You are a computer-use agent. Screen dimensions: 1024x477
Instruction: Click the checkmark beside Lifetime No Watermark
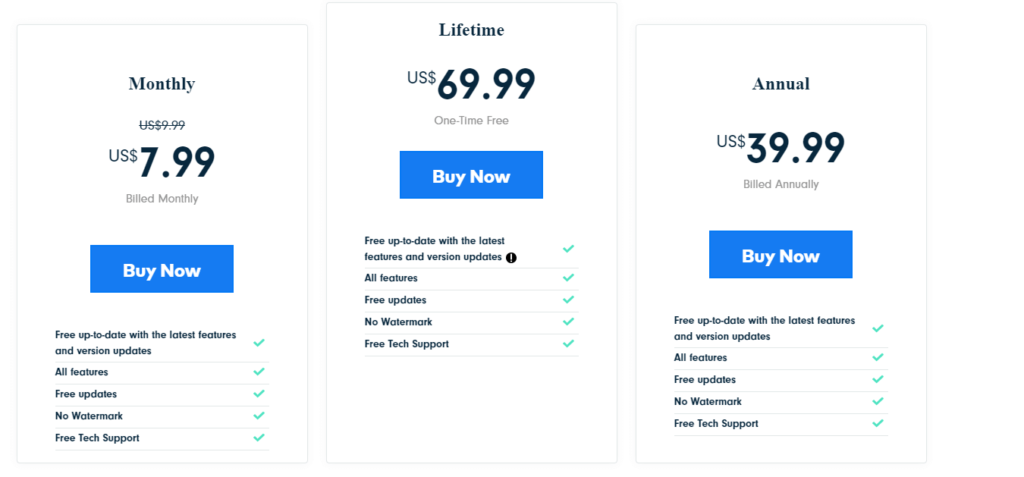pyautogui.click(x=569, y=321)
